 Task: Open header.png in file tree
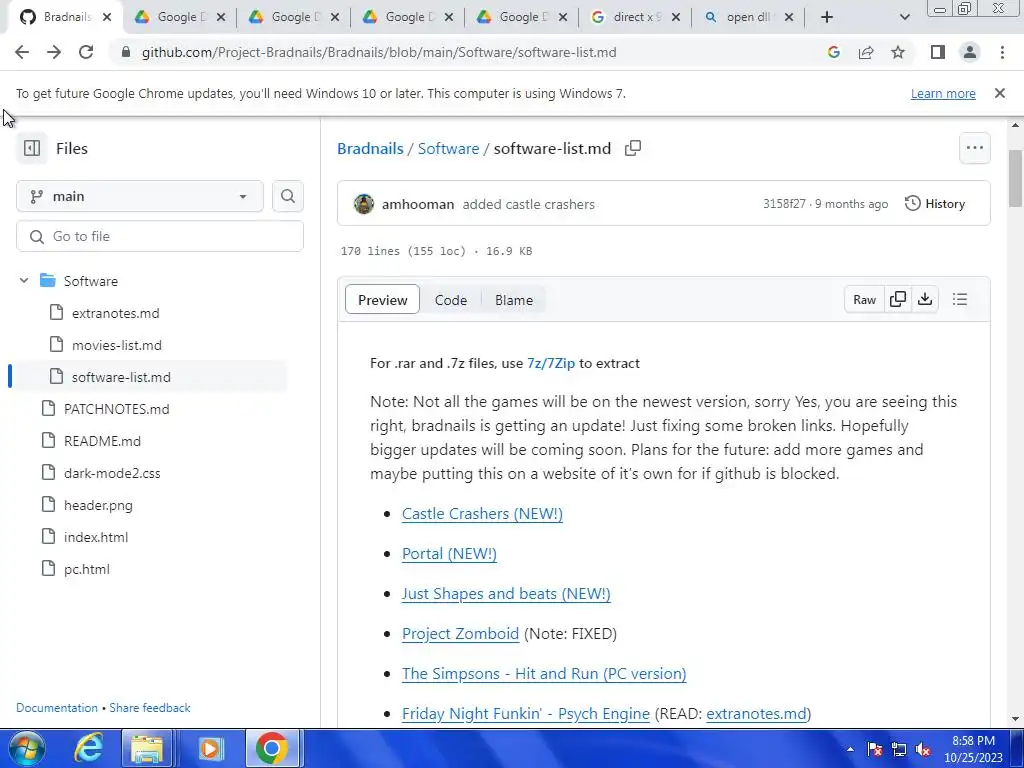98,505
